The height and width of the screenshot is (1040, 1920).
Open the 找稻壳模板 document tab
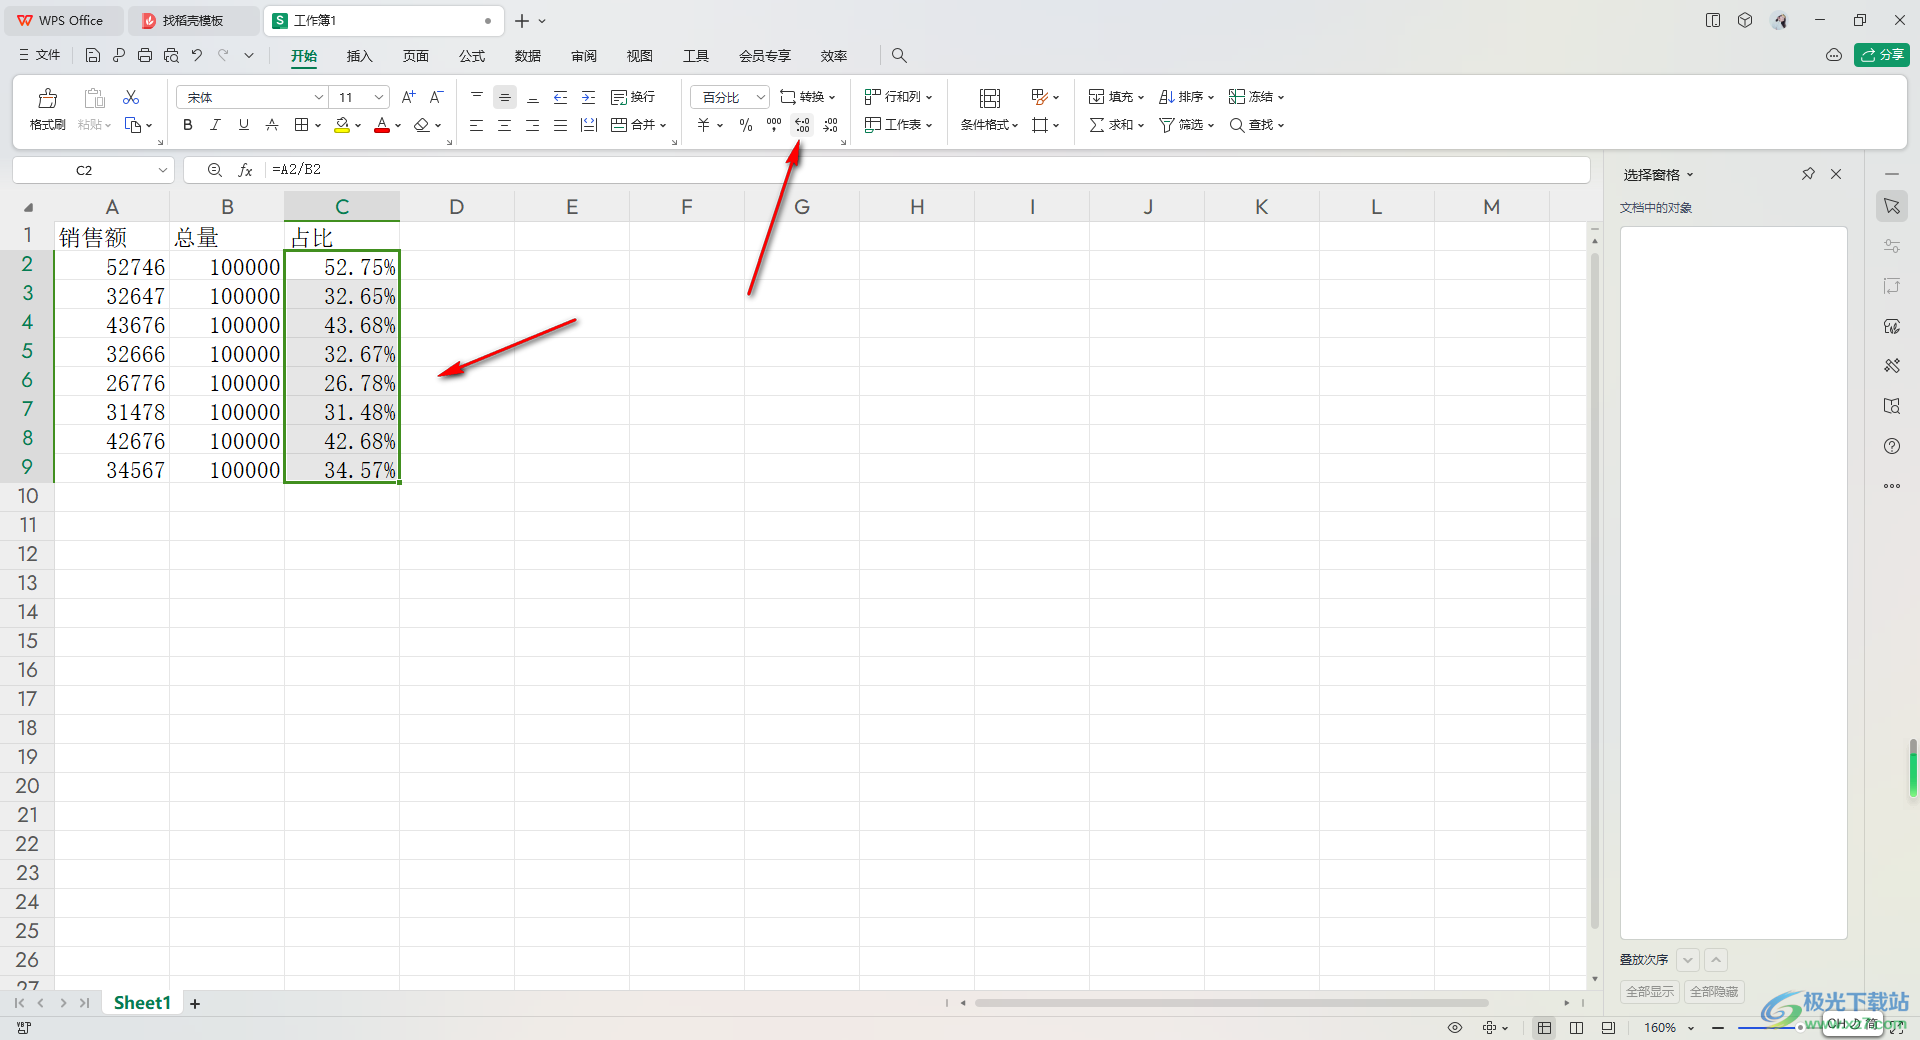pos(194,20)
